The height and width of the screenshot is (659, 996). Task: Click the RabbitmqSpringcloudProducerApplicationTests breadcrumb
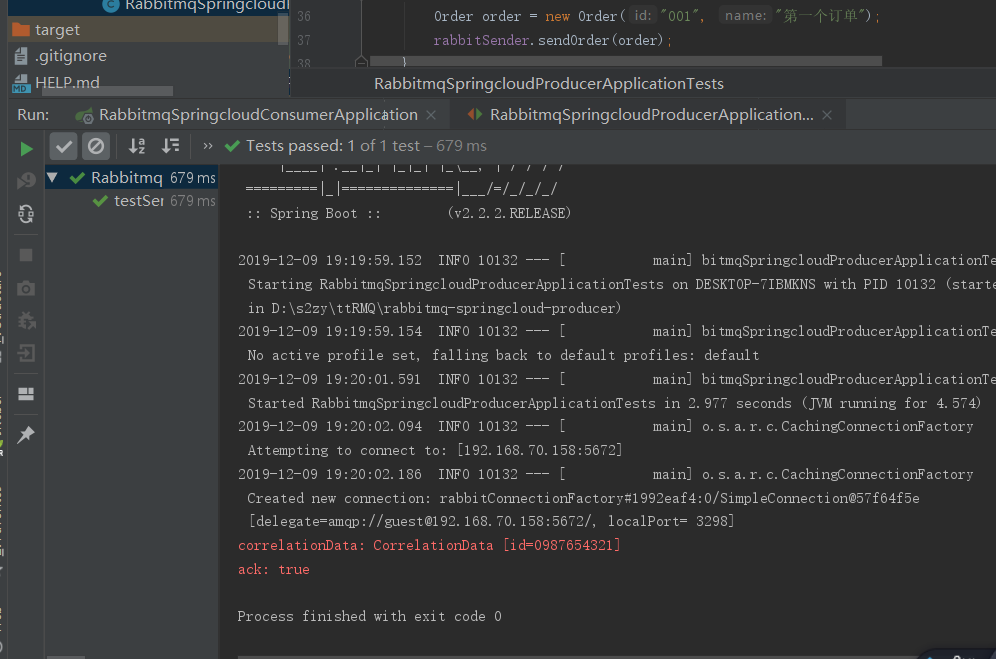pos(549,84)
